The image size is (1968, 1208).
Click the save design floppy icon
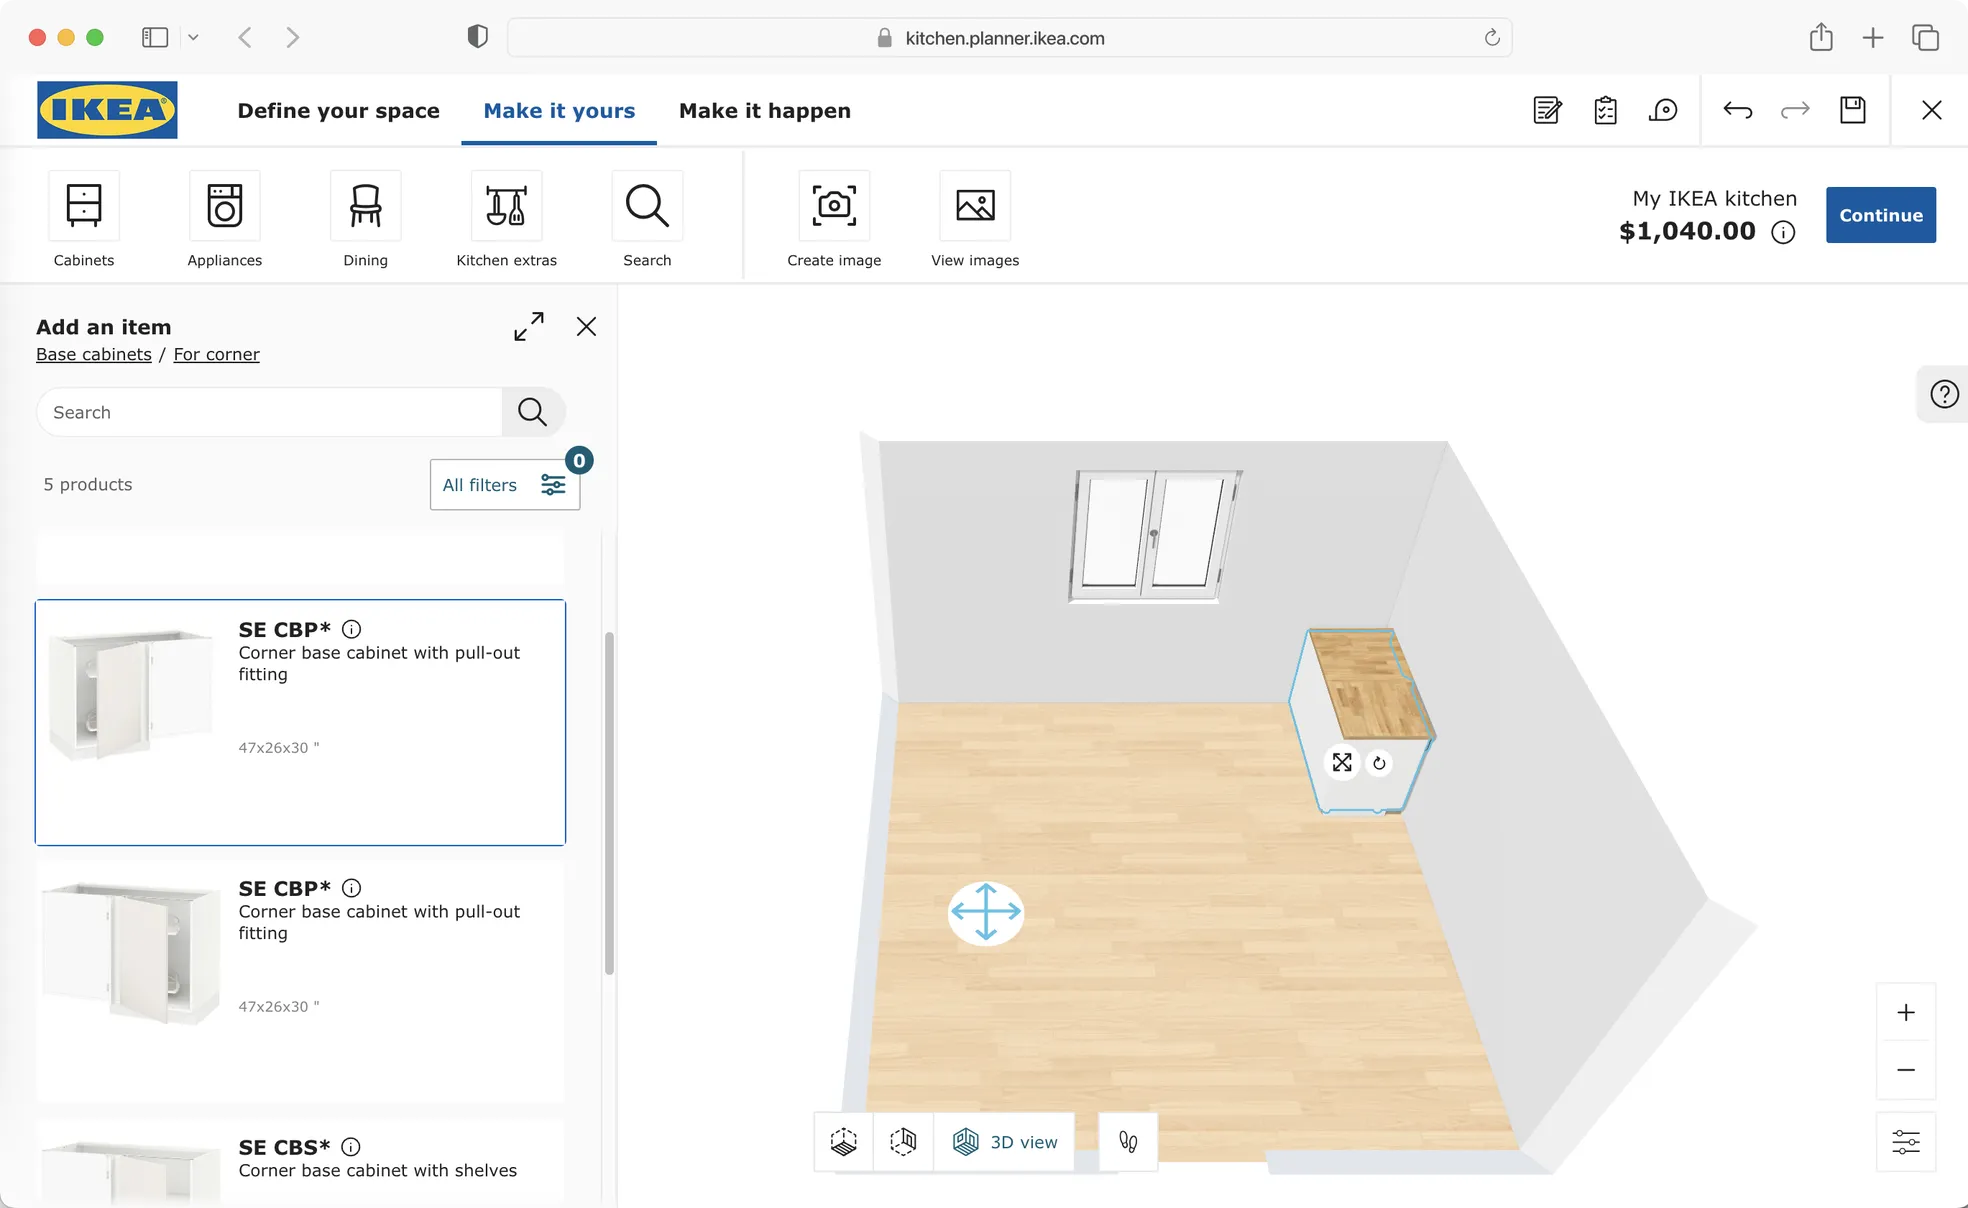pyautogui.click(x=1853, y=110)
